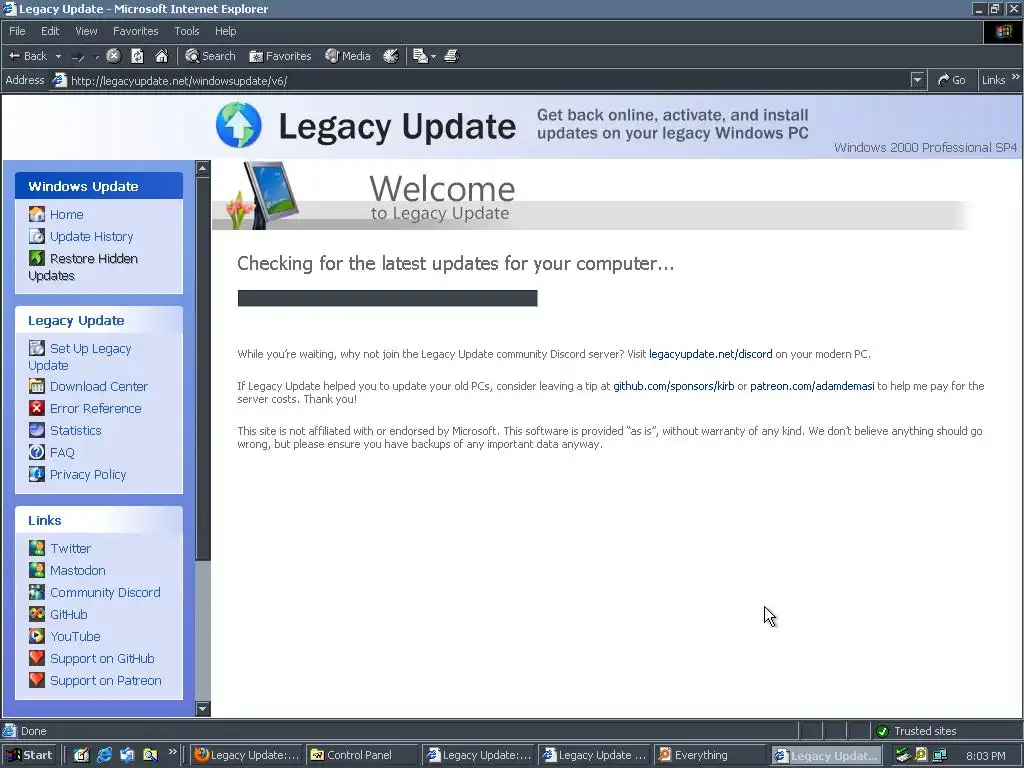Click the Error Reference red X icon
The image size is (1024, 768).
point(37,408)
